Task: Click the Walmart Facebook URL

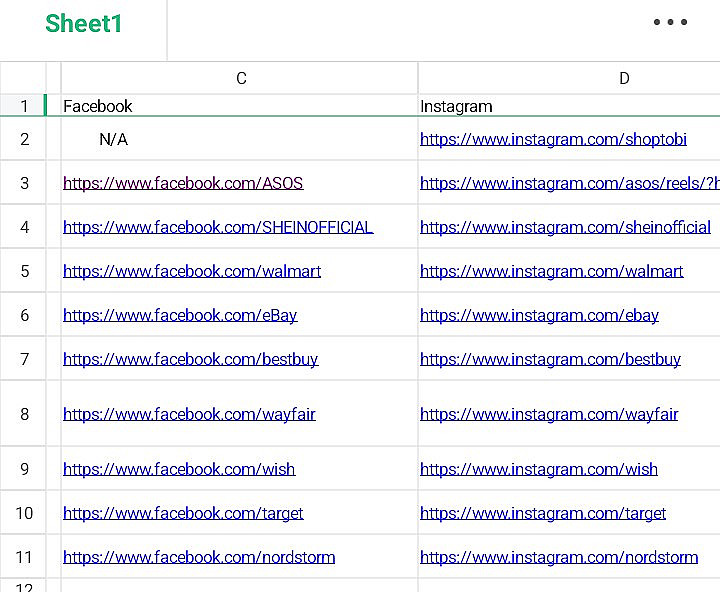Action: point(192,271)
